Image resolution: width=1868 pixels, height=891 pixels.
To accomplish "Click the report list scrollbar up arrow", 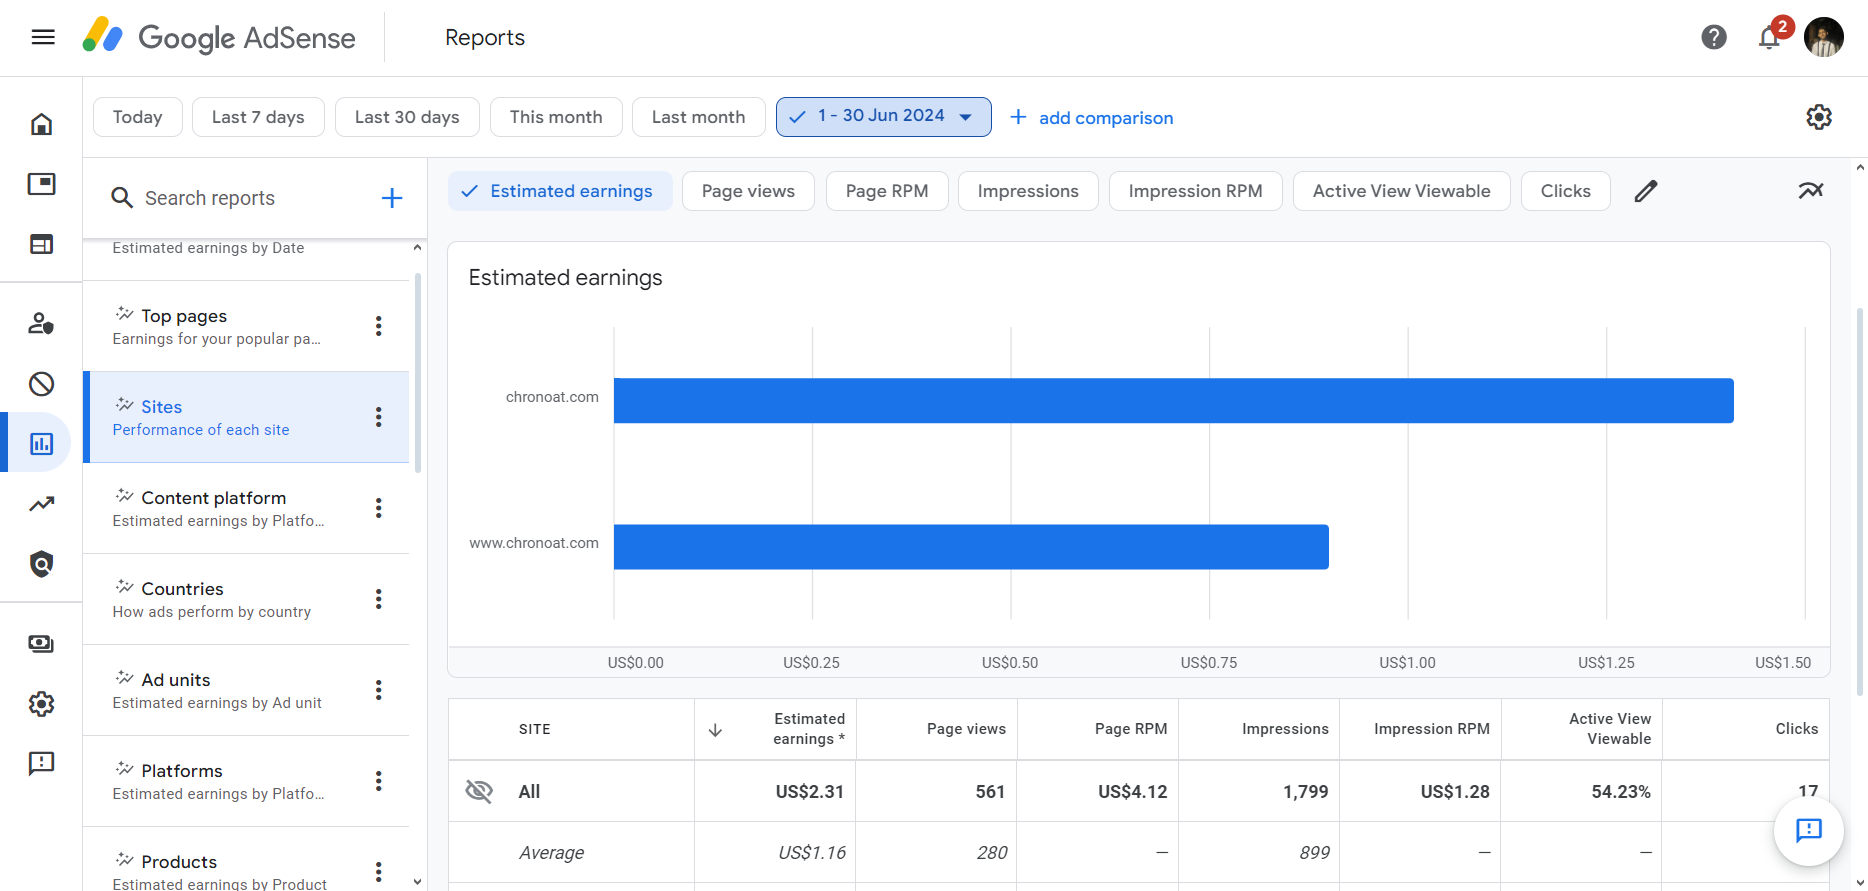I will tap(418, 247).
